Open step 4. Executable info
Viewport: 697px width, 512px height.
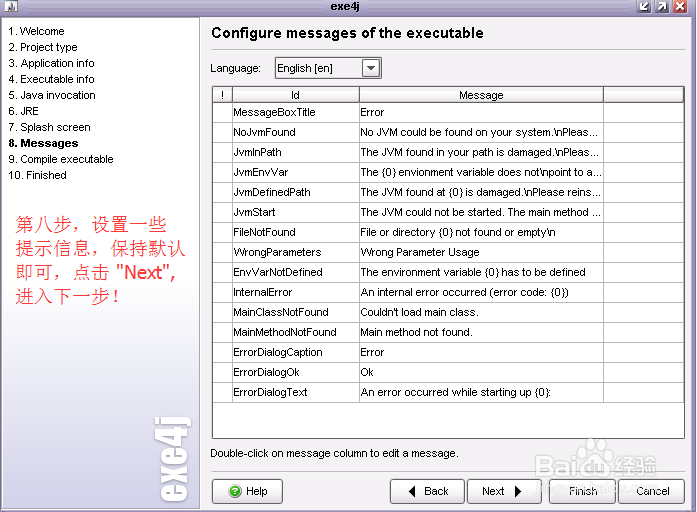(51, 79)
